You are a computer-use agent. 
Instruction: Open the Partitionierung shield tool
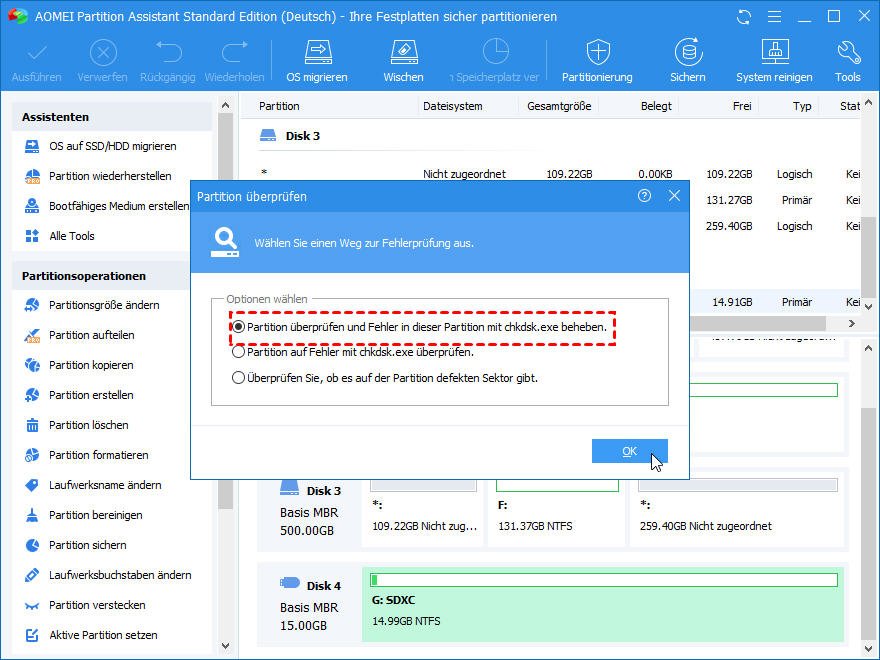(597, 60)
